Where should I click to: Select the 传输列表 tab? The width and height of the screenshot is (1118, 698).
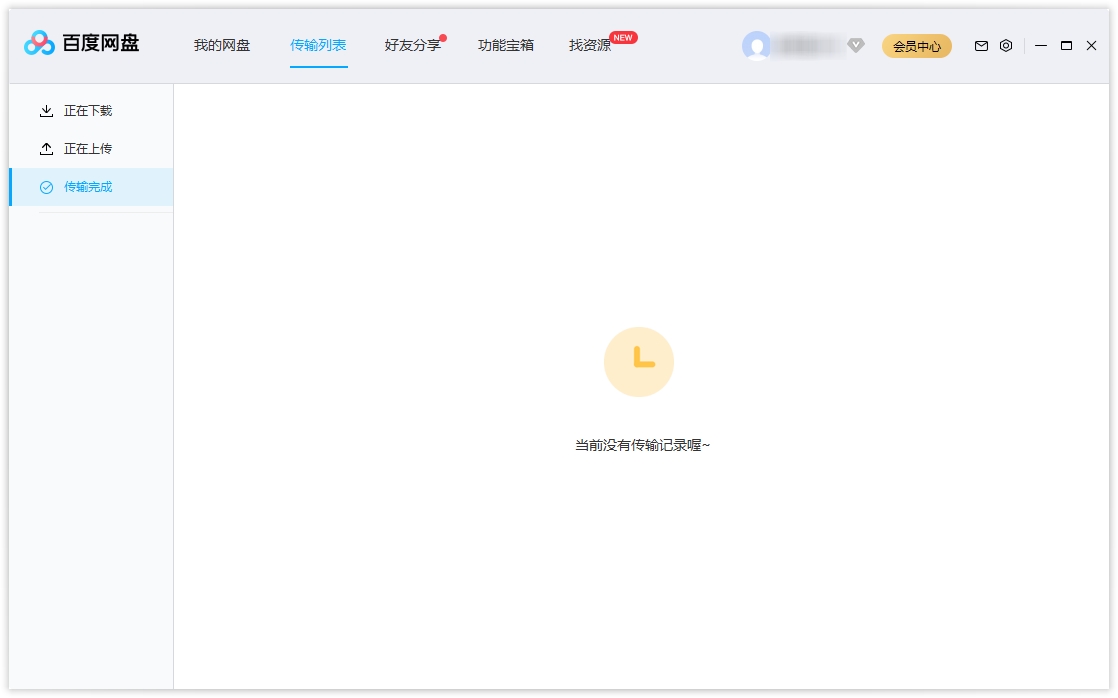[x=318, y=45]
